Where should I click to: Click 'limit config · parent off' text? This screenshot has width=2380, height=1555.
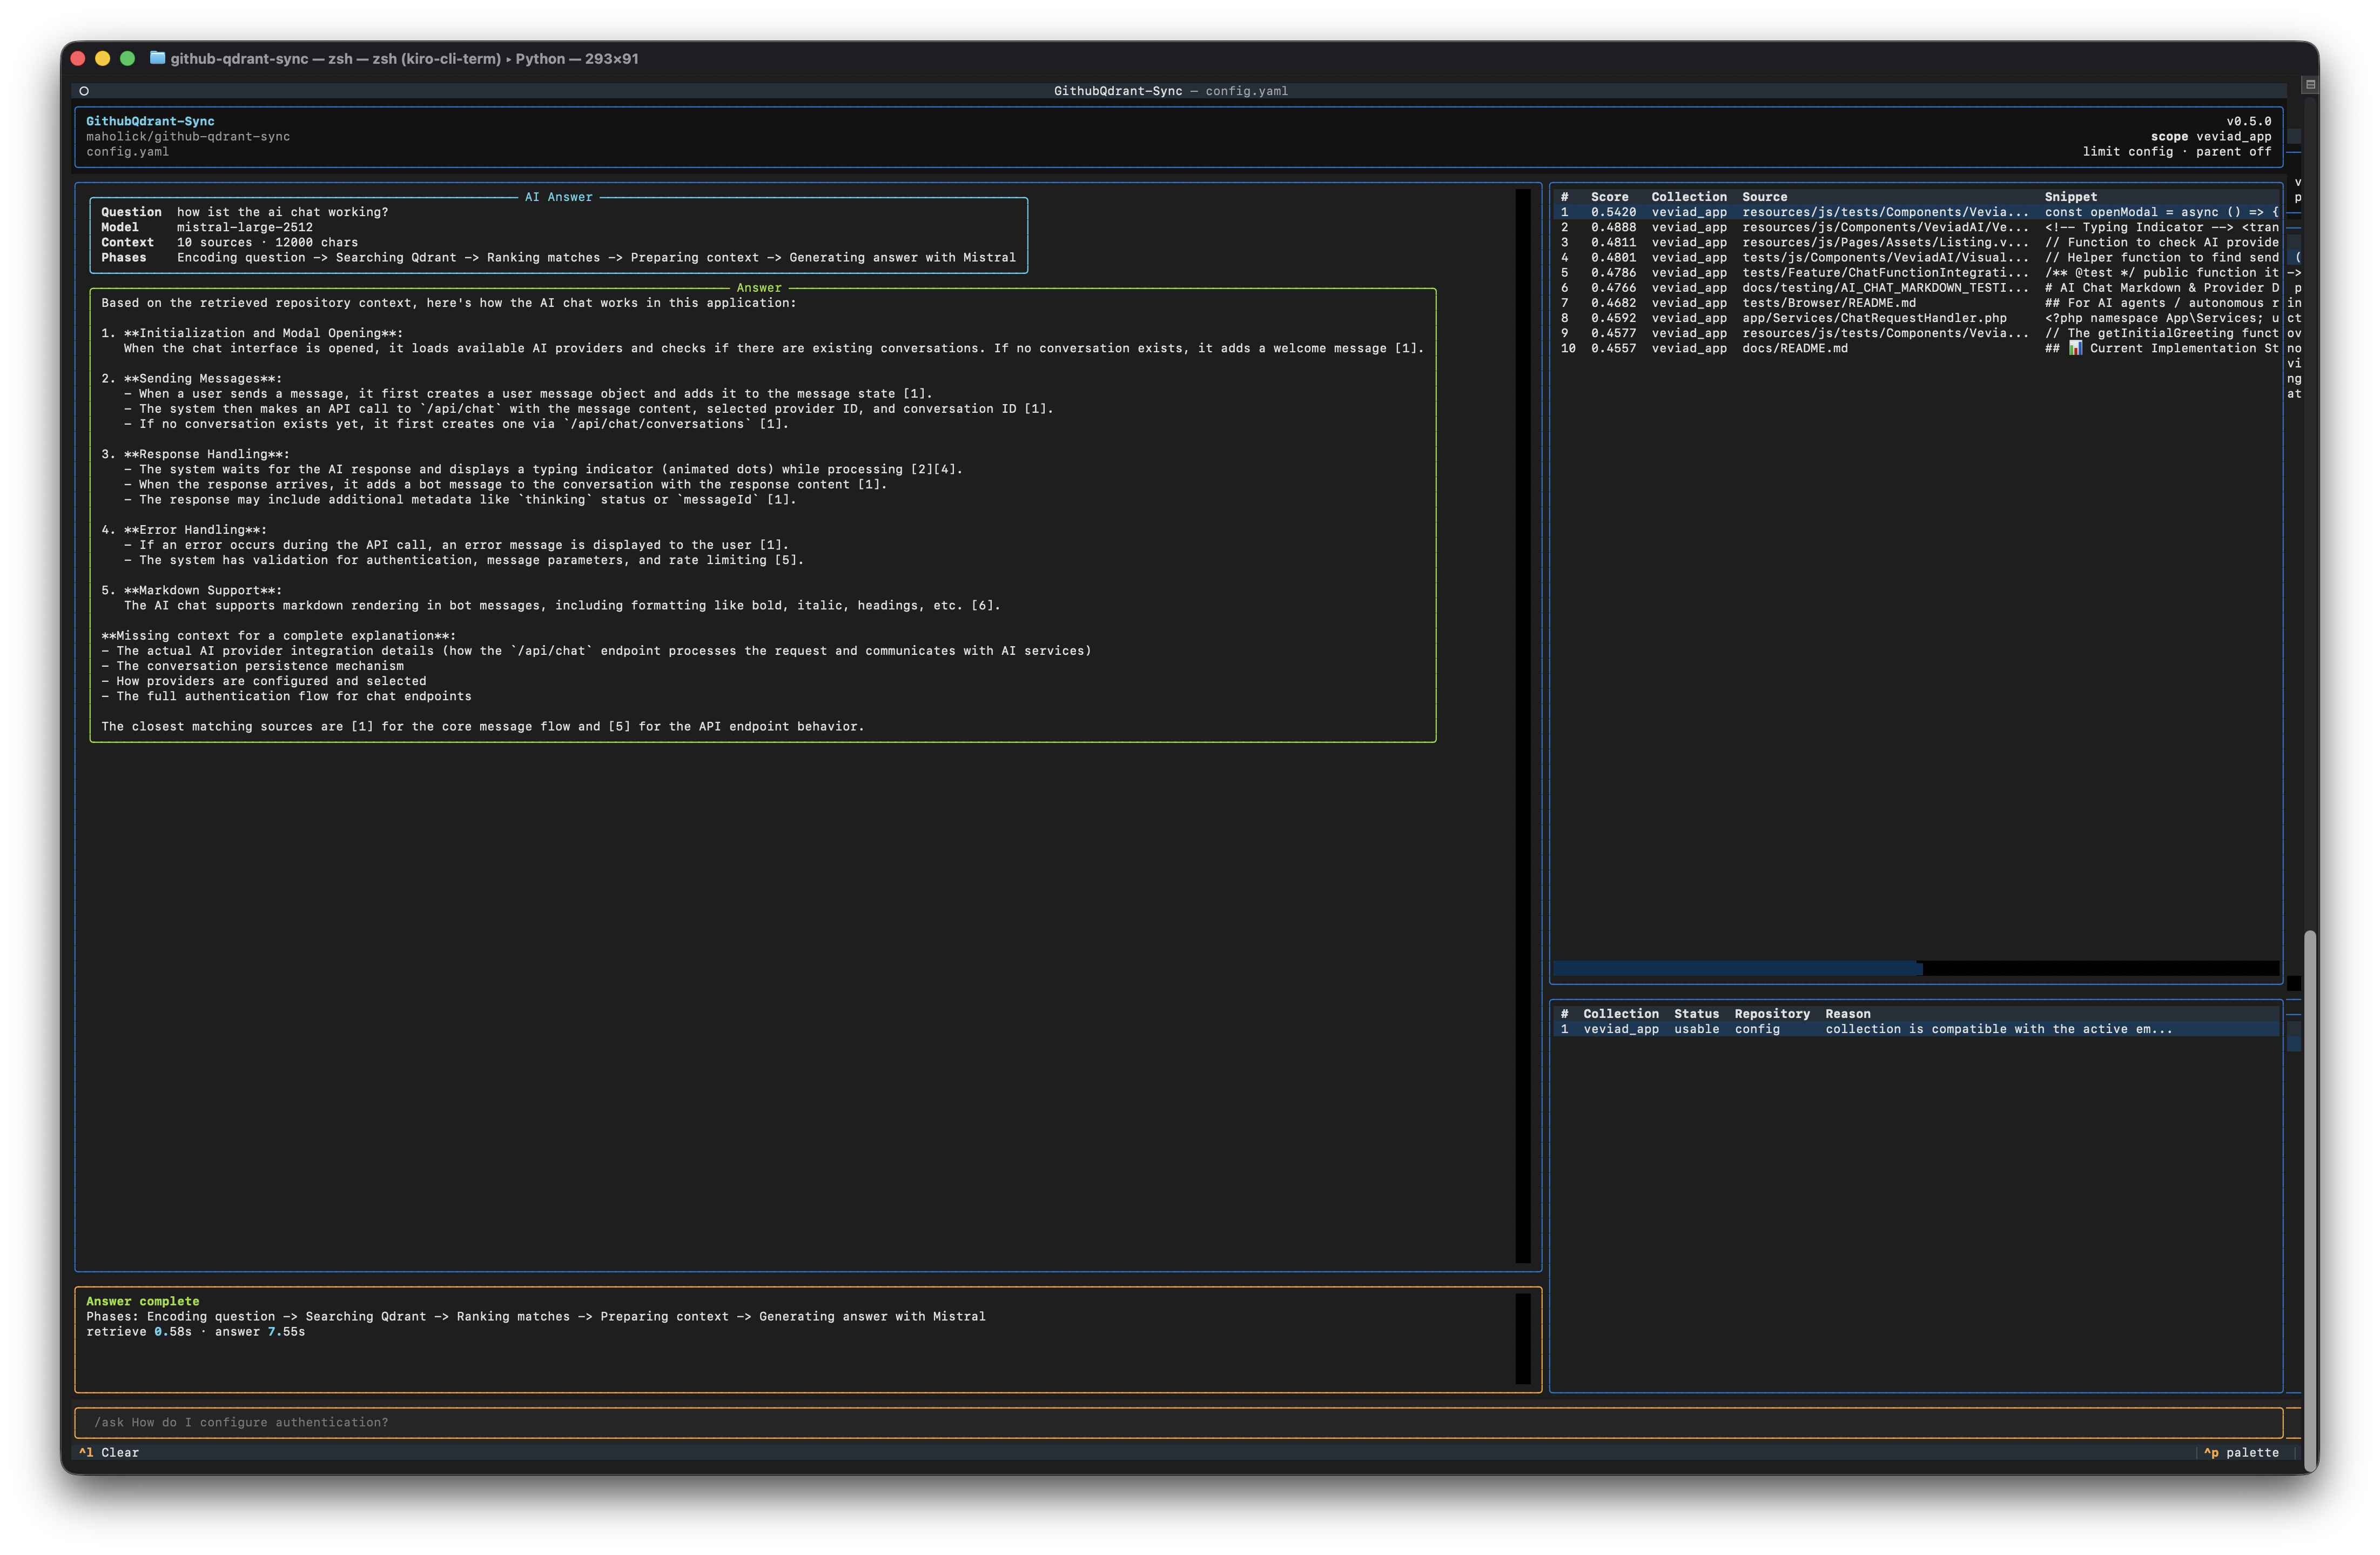(2177, 152)
